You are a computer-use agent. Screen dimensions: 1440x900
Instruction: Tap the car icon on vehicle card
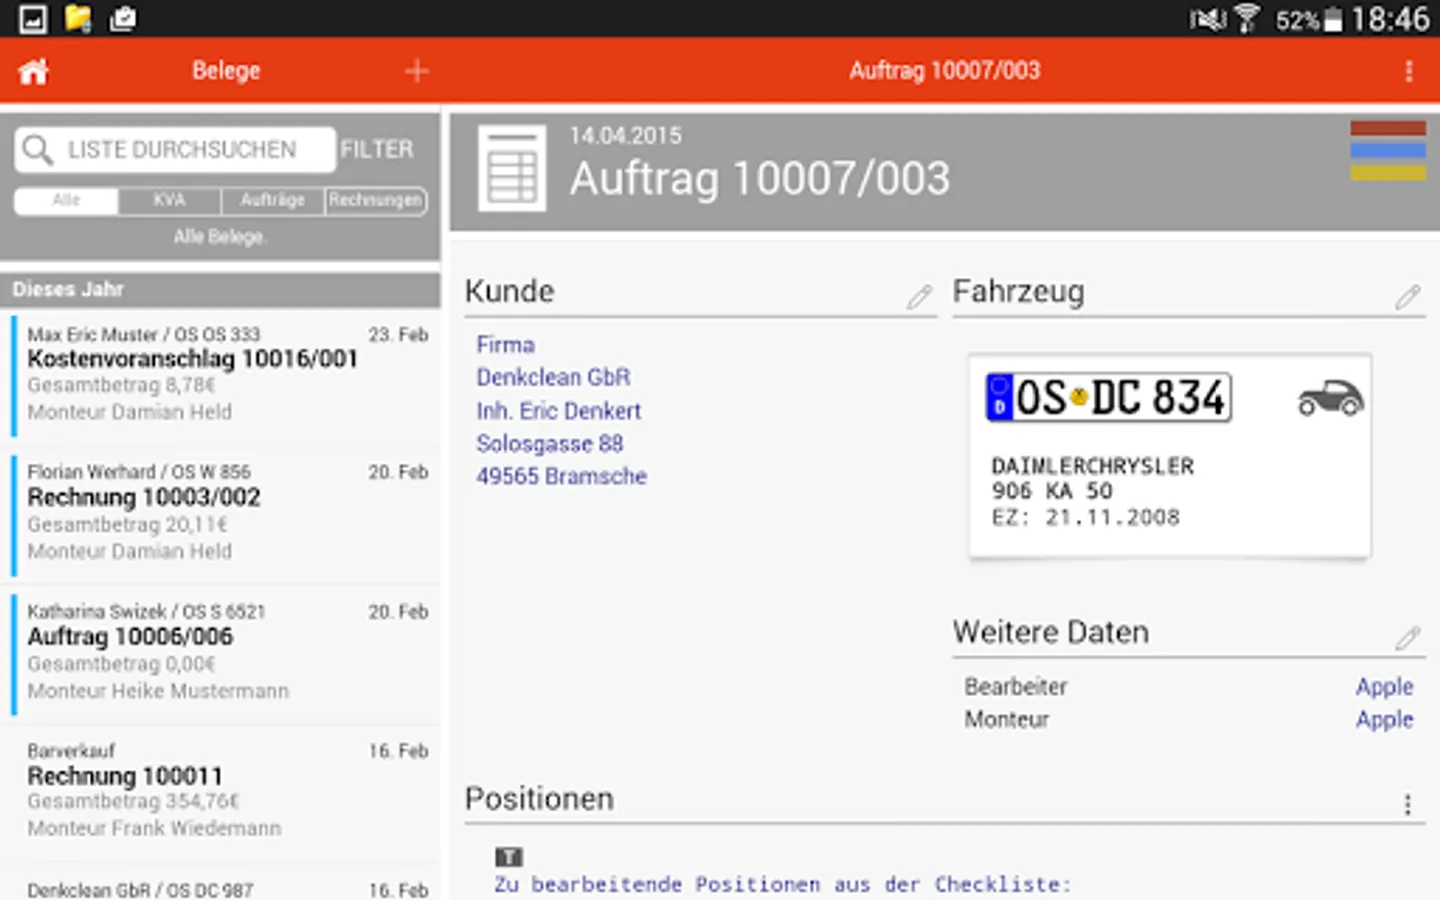coord(1330,398)
